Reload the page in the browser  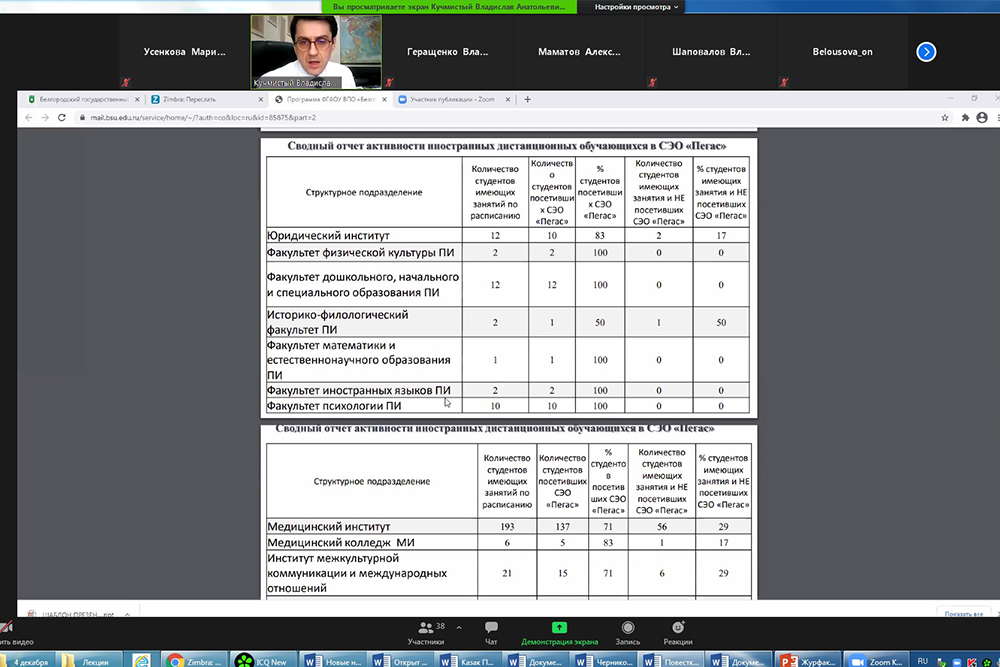(x=63, y=117)
